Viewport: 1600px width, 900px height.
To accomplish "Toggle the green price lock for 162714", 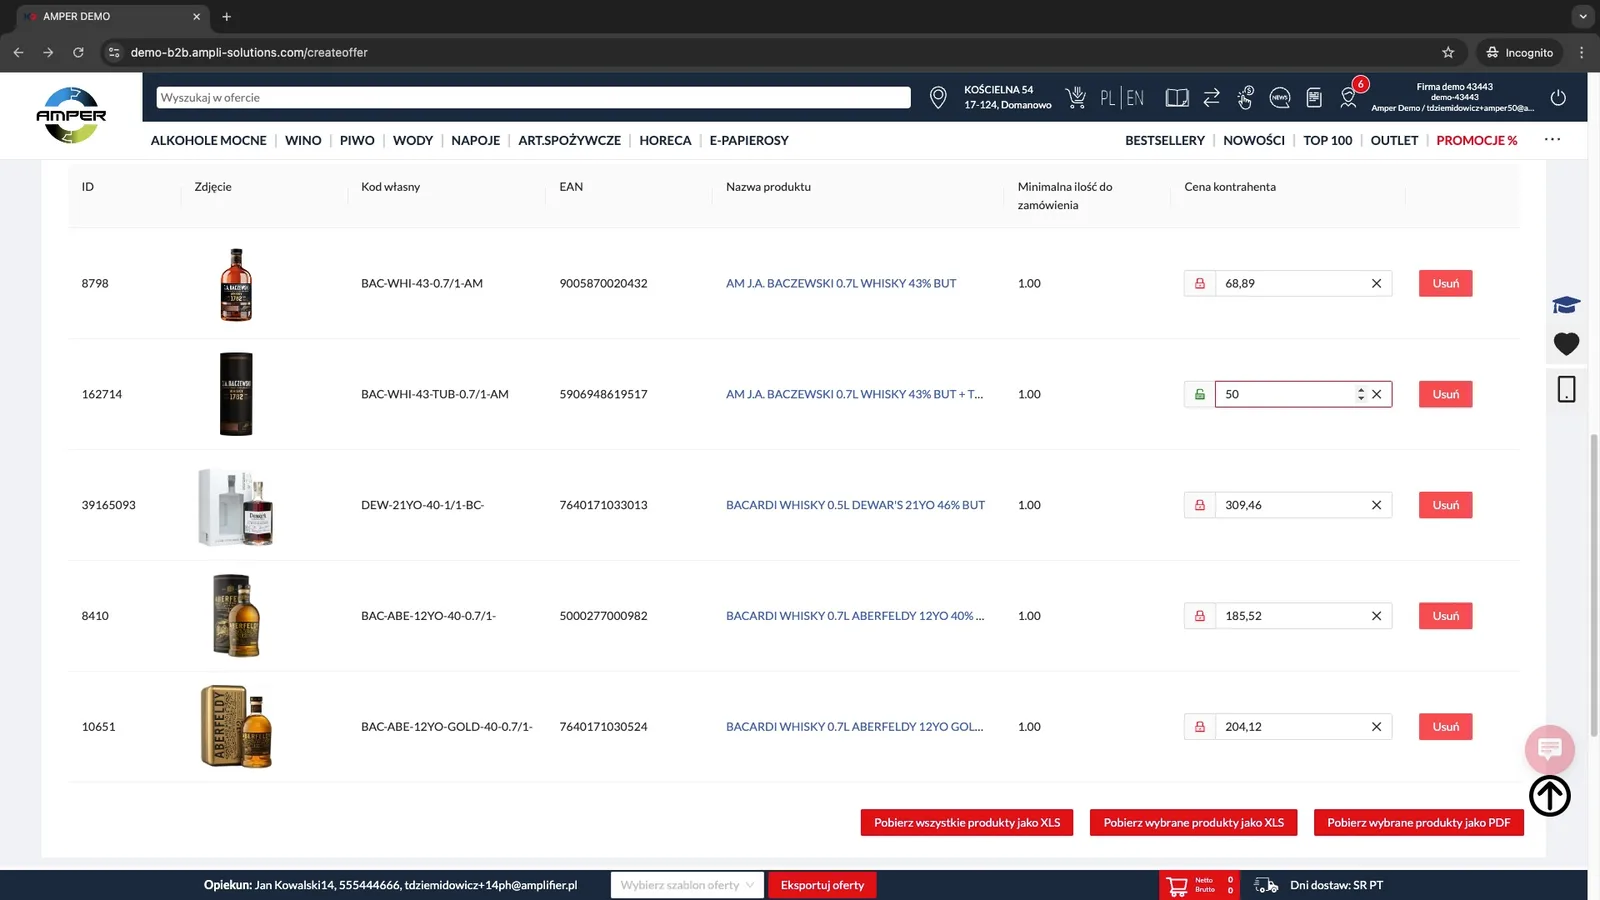I will click(x=1199, y=395).
